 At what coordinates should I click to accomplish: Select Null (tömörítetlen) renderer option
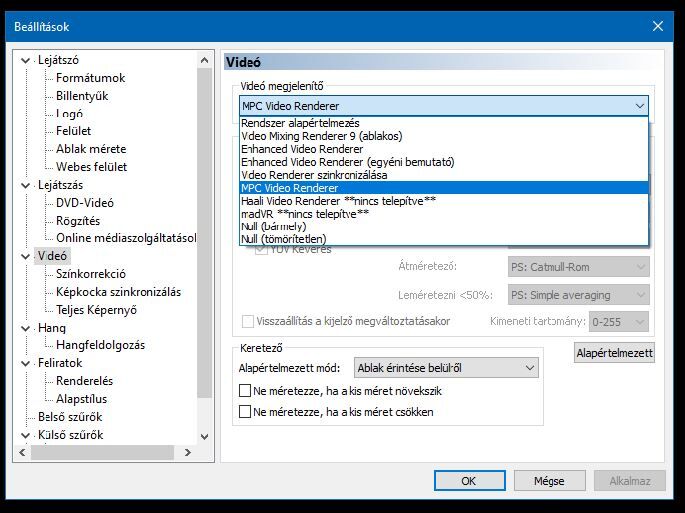(x=444, y=239)
